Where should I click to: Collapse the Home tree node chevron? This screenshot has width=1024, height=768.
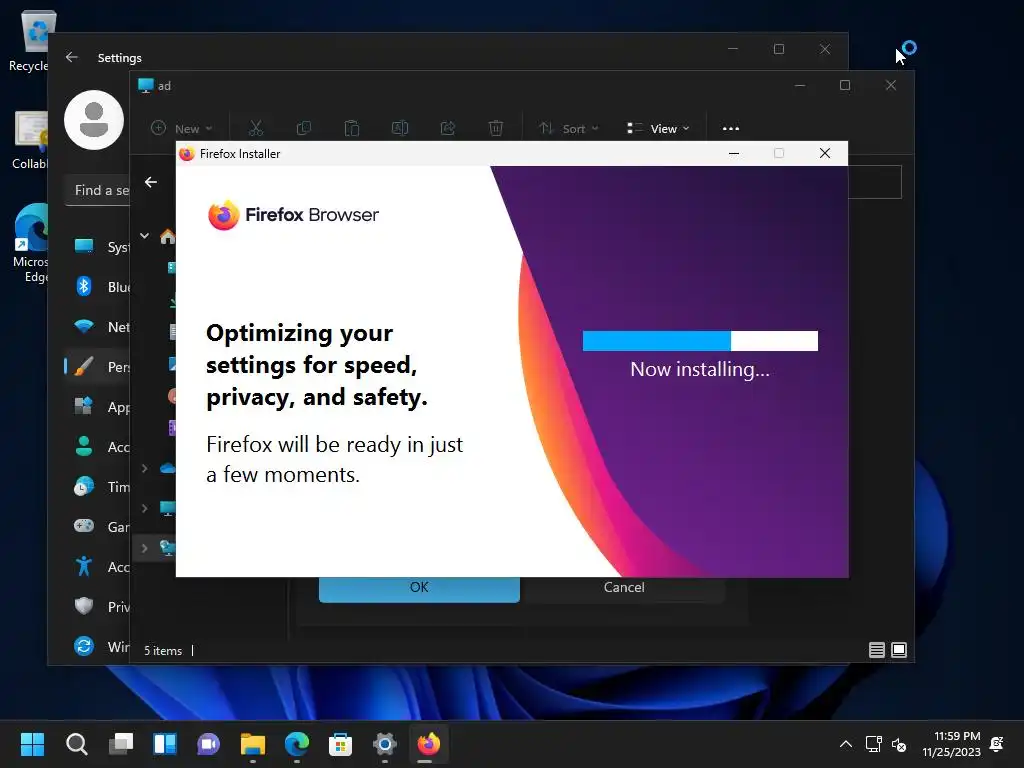pos(144,236)
